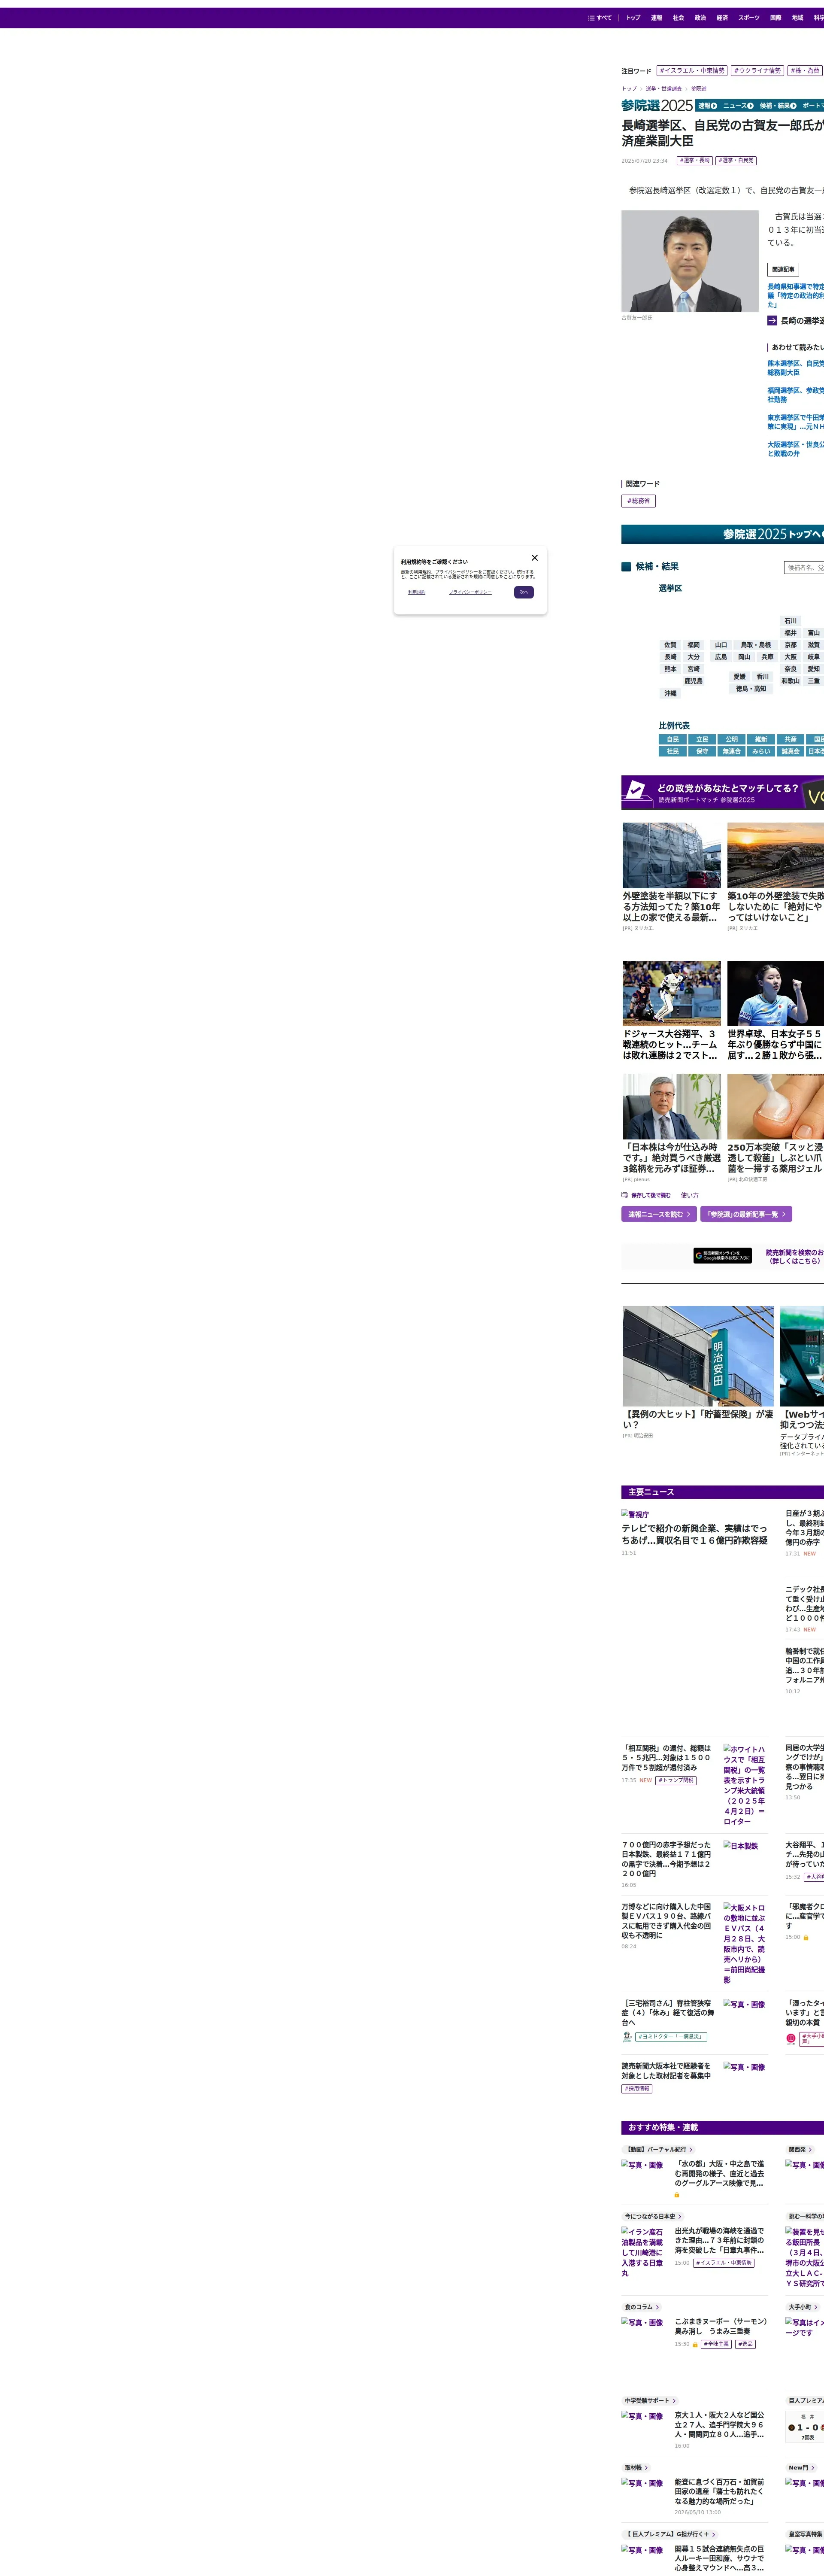Choose the 立民 party under 比例代表
824x2576 pixels.
point(702,740)
